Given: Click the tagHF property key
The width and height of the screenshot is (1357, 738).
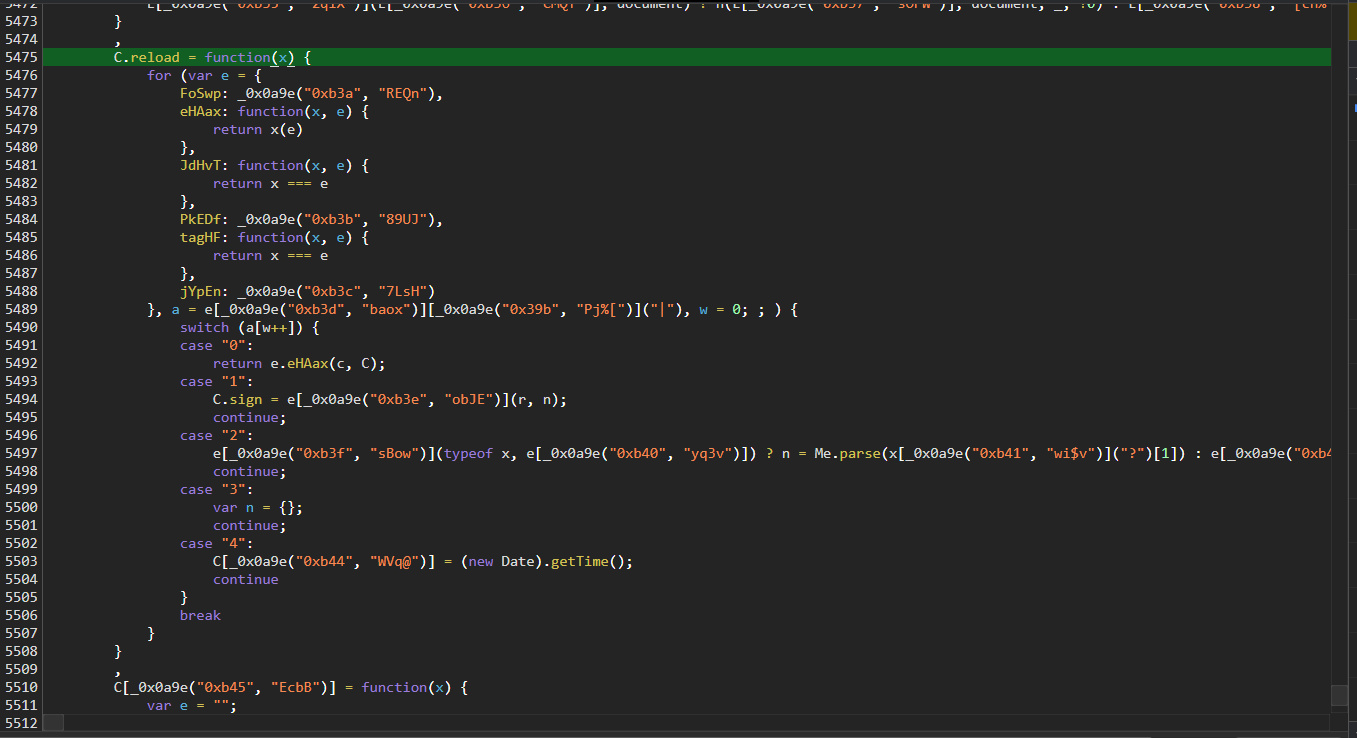Looking at the screenshot, I should [200, 237].
